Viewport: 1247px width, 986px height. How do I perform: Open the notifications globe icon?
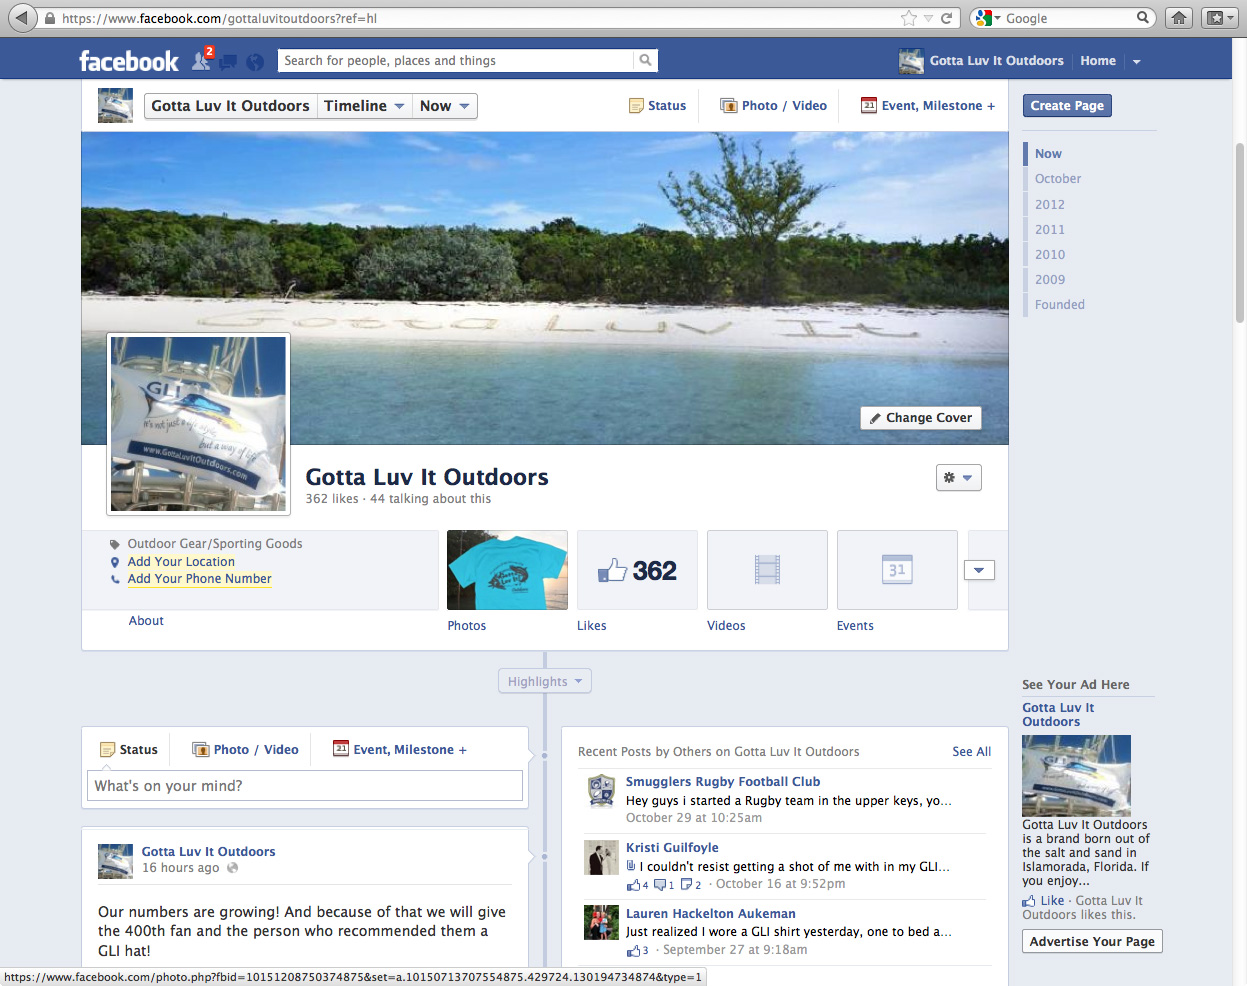[x=255, y=62]
